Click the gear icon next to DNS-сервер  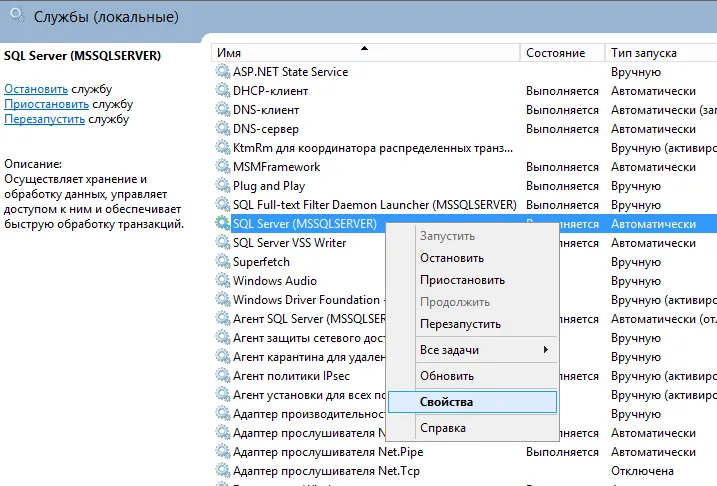click(x=223, y=128)
